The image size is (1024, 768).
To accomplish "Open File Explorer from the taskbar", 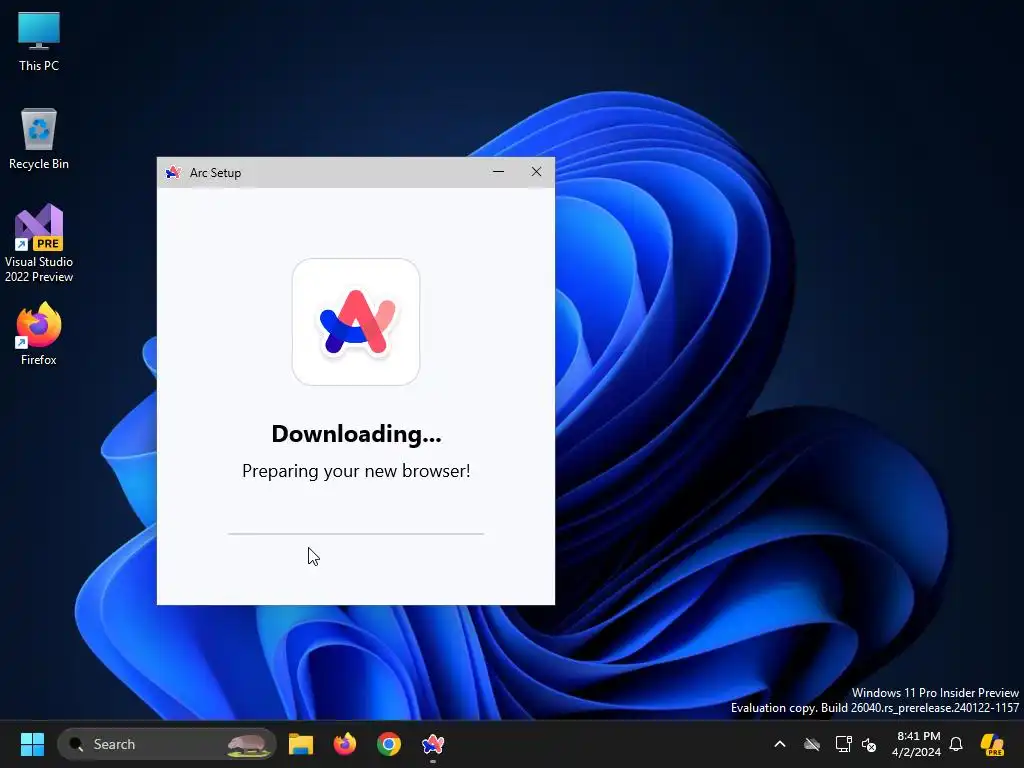I will (x=301, y=744).
